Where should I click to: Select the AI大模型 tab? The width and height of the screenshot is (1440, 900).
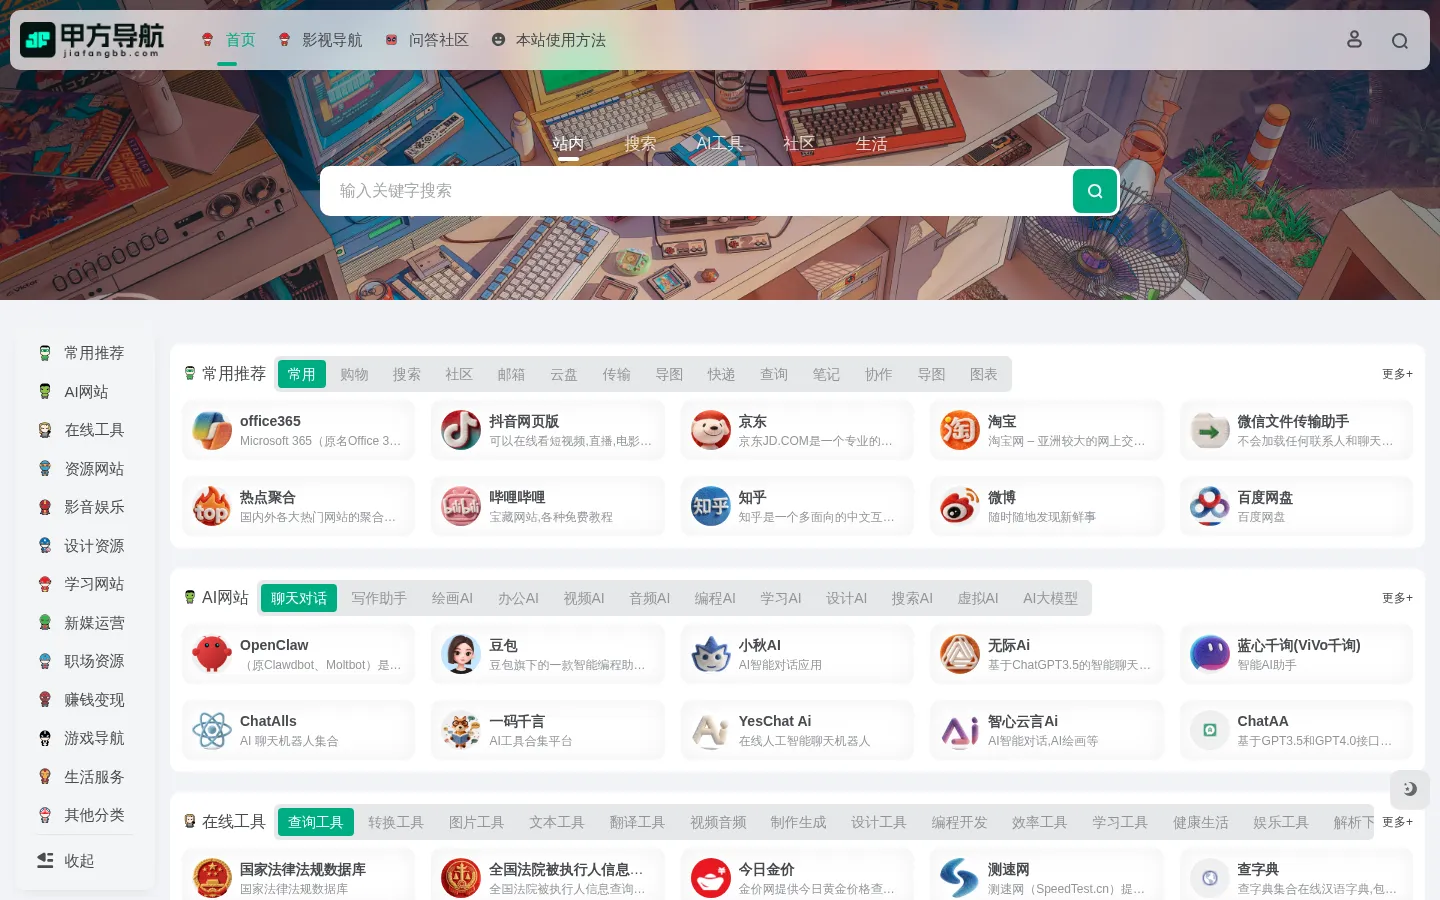click(x=1050, y=598)
